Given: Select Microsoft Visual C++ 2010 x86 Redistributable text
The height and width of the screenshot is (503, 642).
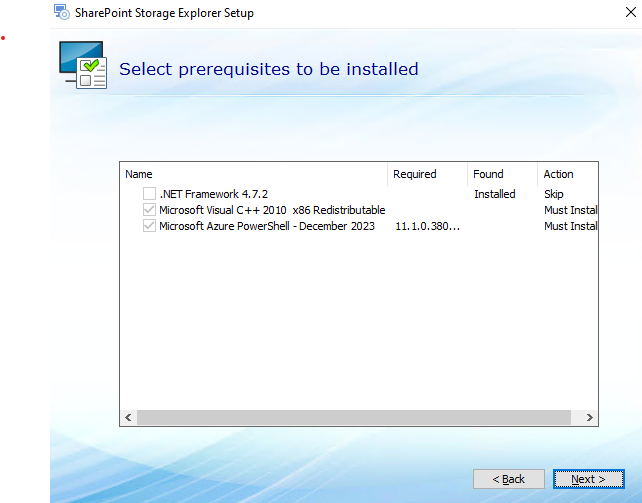Looking at the screenshot, I should pos(272,210).
